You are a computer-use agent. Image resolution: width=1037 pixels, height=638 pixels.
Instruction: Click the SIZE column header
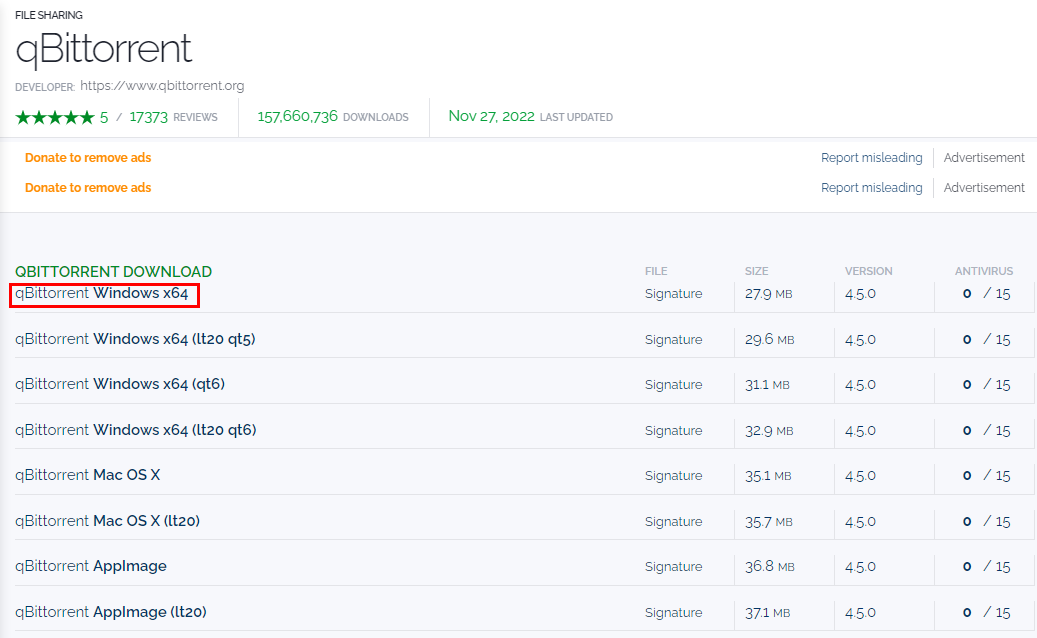point(757,271)
